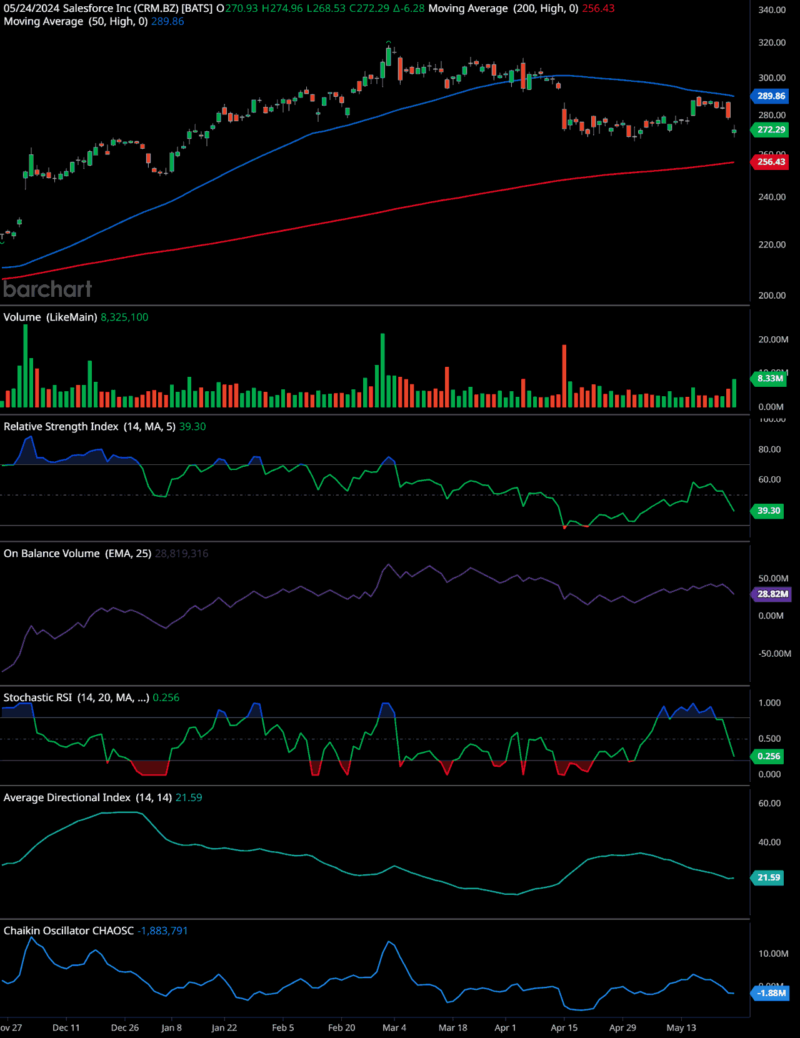Click the Jan 8 date axis label
This screenshot has height=1038, width=800.
coord(172,1028)
